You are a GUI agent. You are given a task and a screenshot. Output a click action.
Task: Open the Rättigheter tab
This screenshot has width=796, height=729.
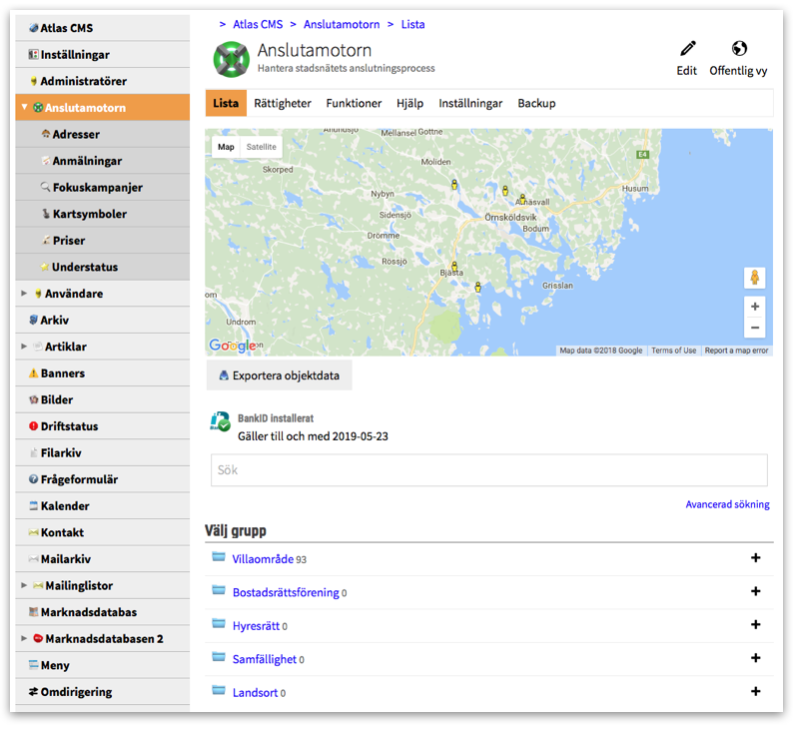[x=282, y=103]
